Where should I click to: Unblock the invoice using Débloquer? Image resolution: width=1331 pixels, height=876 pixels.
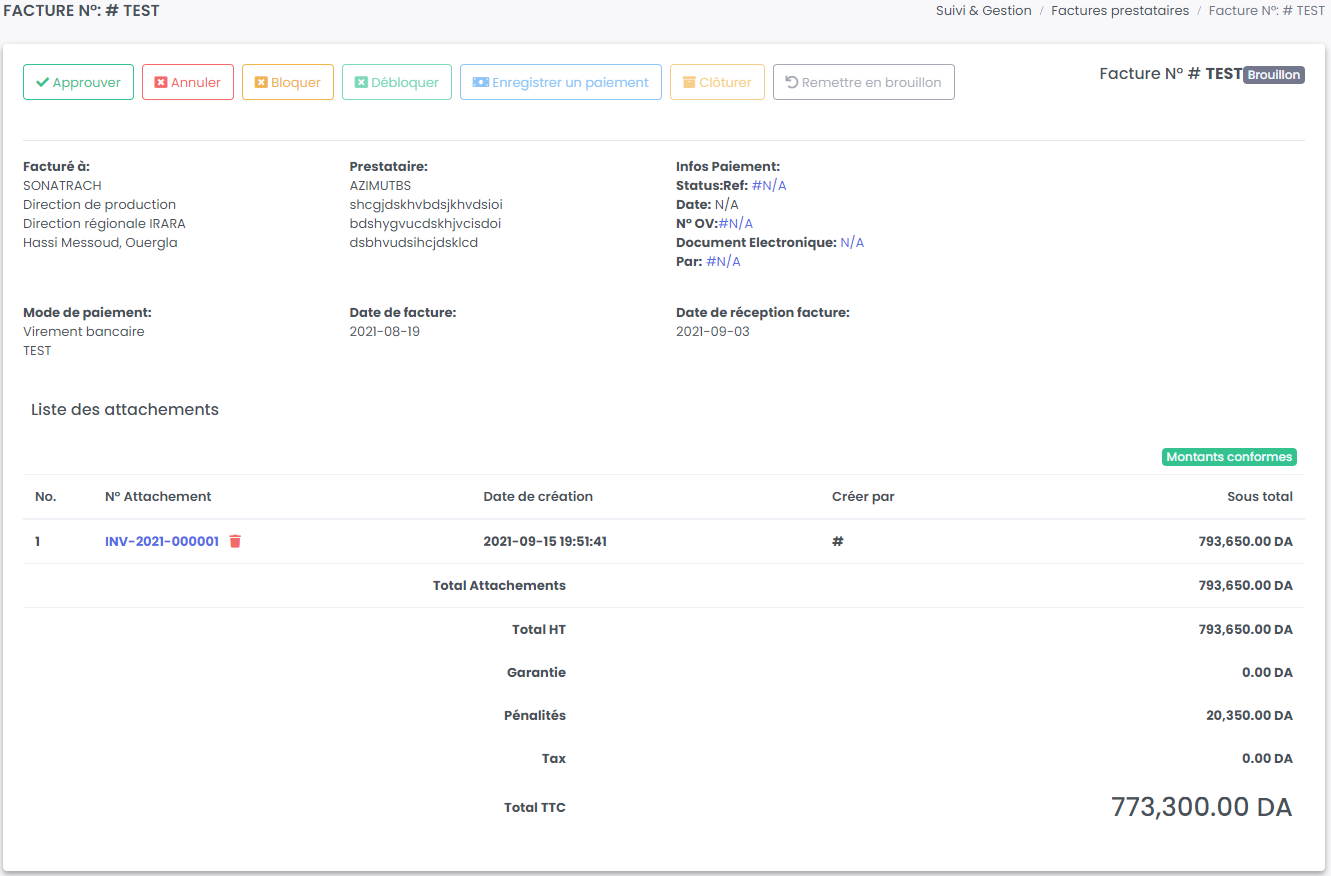coord(396,82)
